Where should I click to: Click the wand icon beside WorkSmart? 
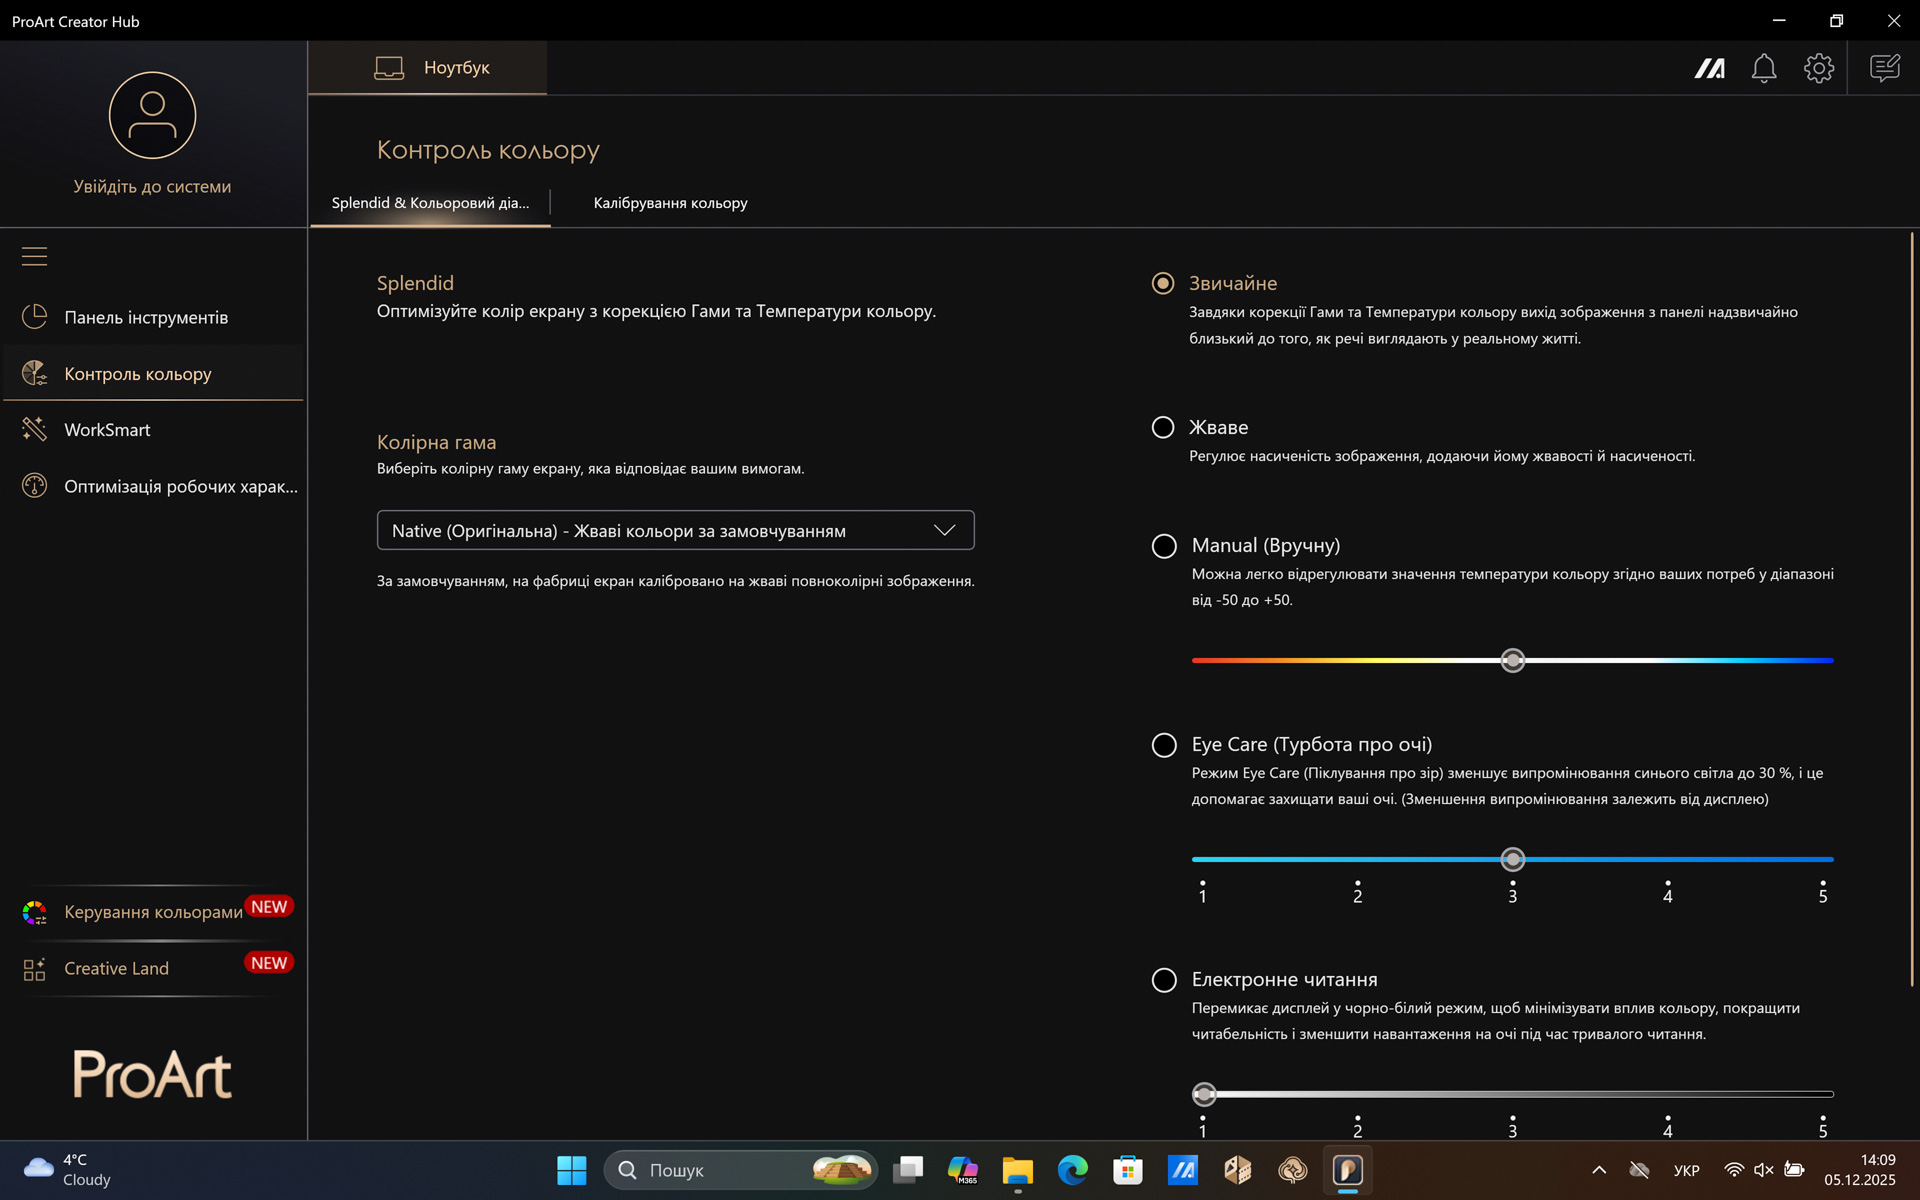tap(34, 429)
